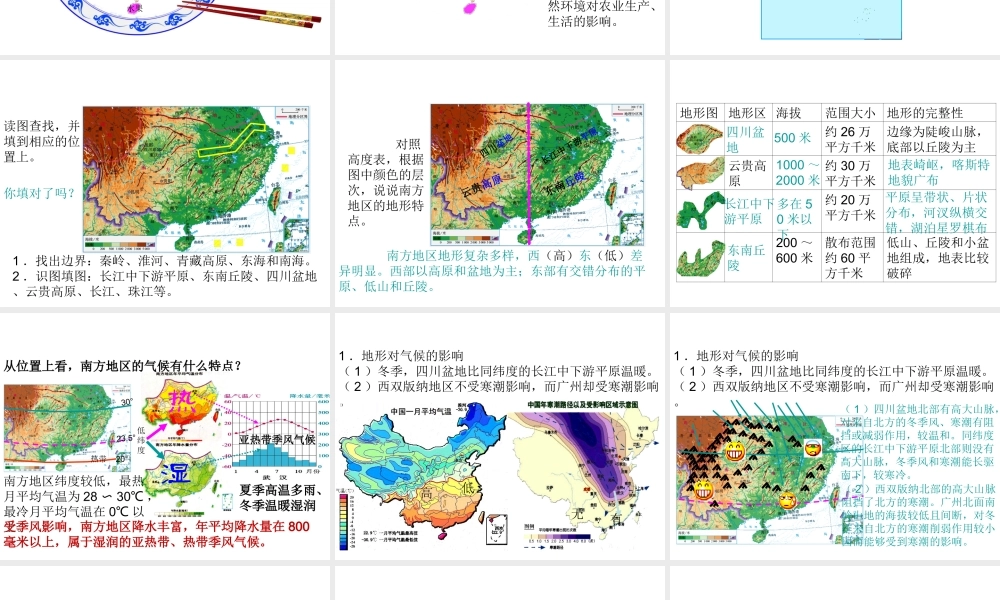Click the 平原呈带状、片状分布 cell
This screenshot has width=1000, height=600.
click(x=937, y=212)
